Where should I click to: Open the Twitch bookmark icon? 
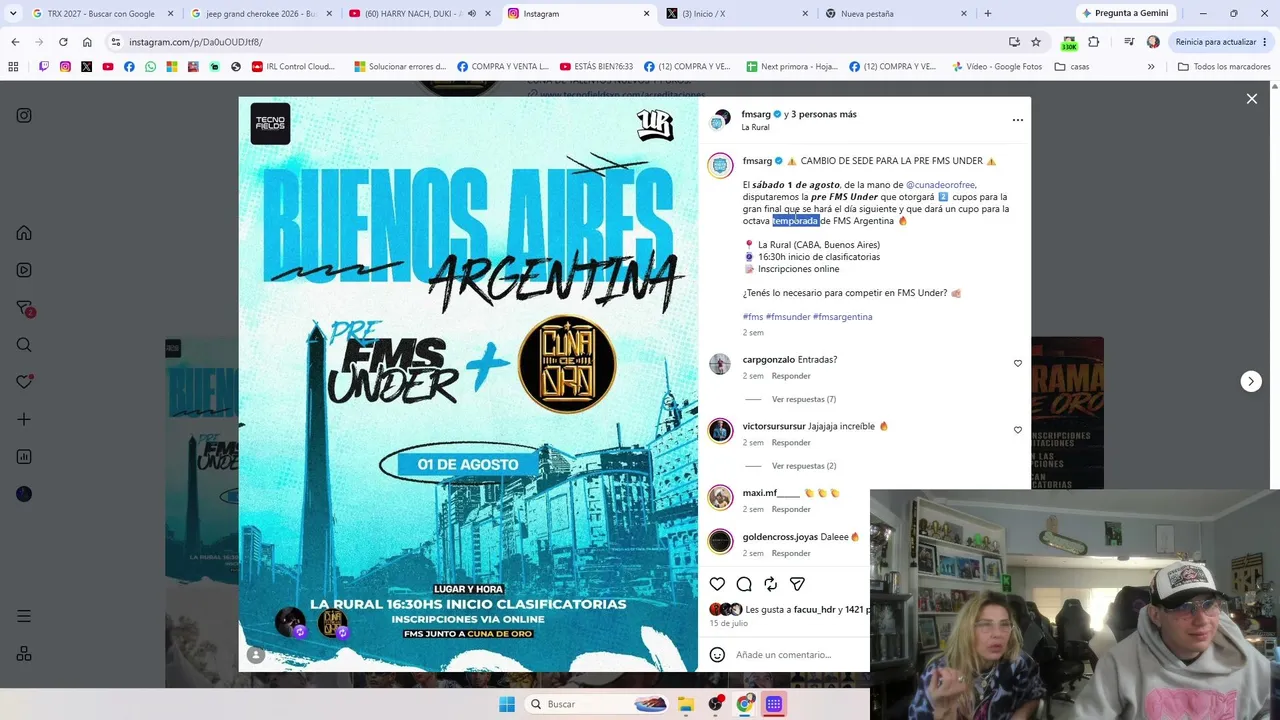[44, 67]
